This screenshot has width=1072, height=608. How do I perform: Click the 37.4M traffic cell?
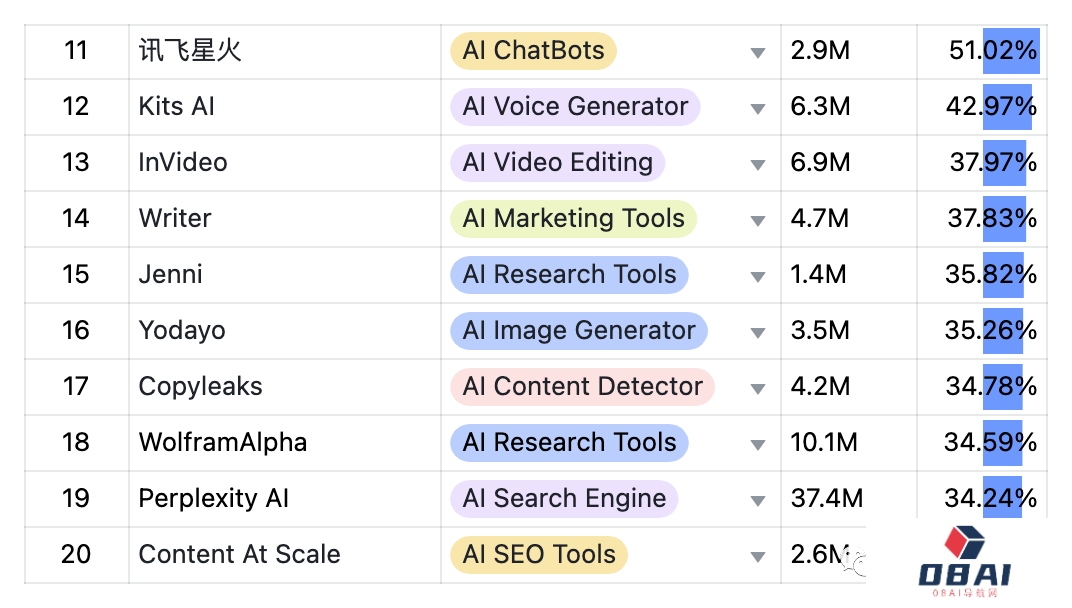[x=849, y=499]
